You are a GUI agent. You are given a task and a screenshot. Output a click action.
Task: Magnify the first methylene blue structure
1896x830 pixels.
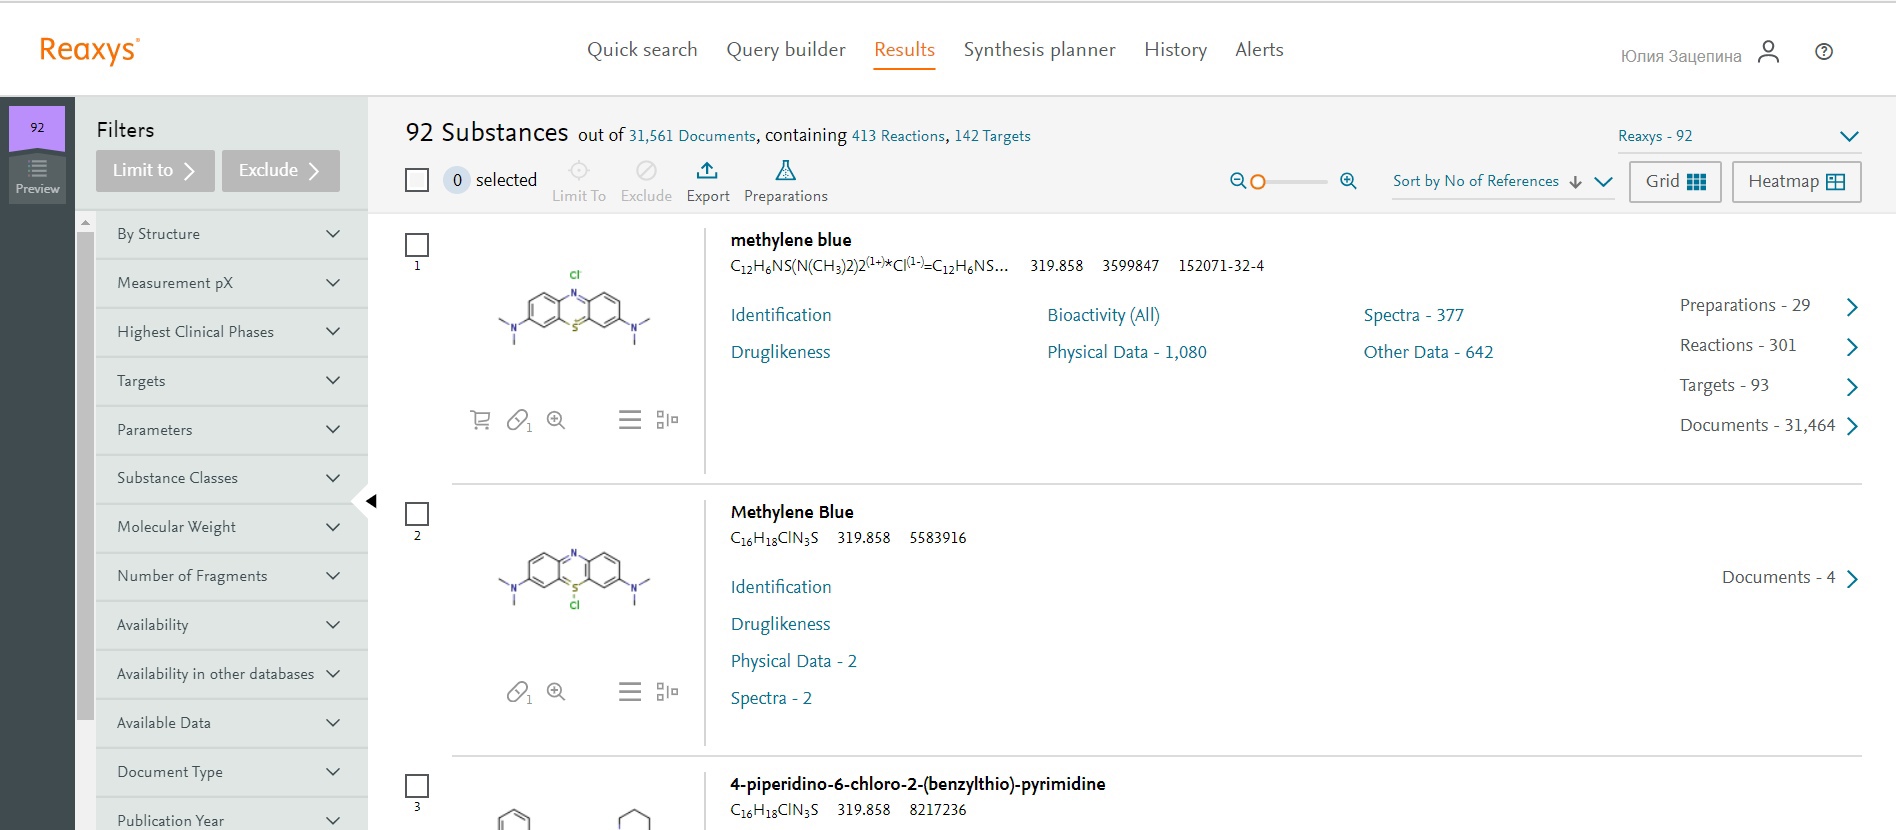[556, 420]
